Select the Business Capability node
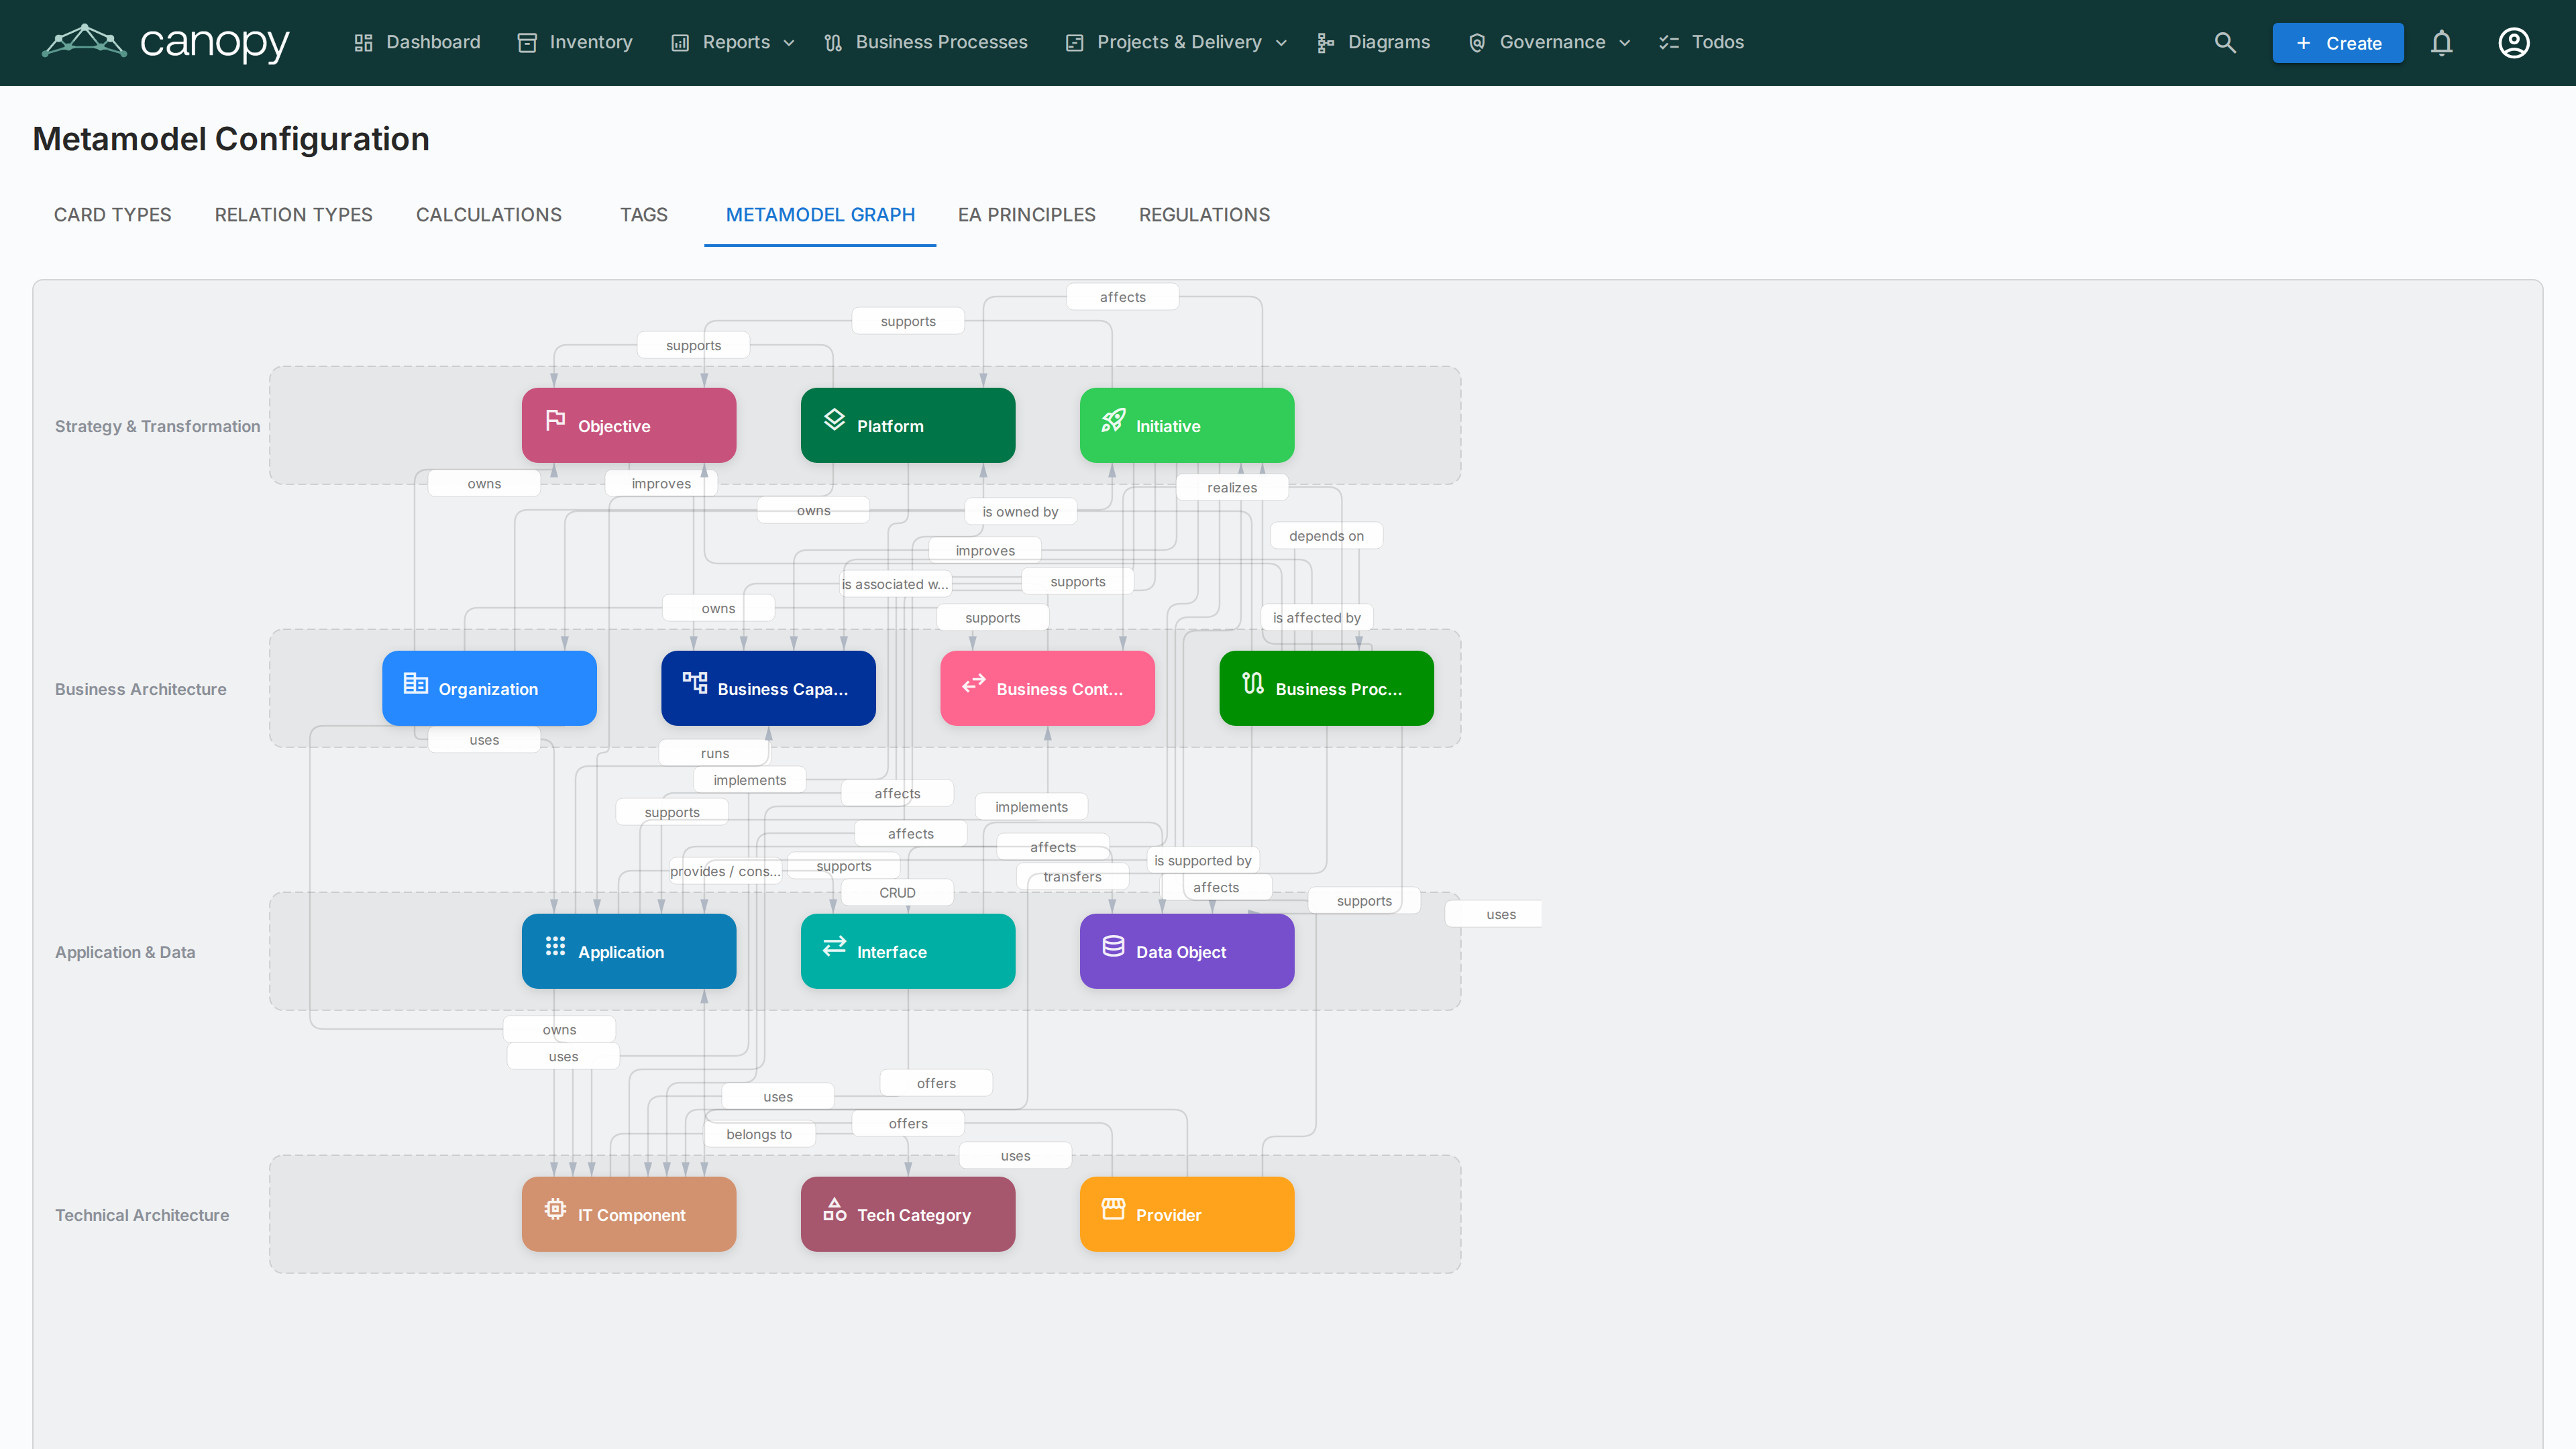 (769, 689)
